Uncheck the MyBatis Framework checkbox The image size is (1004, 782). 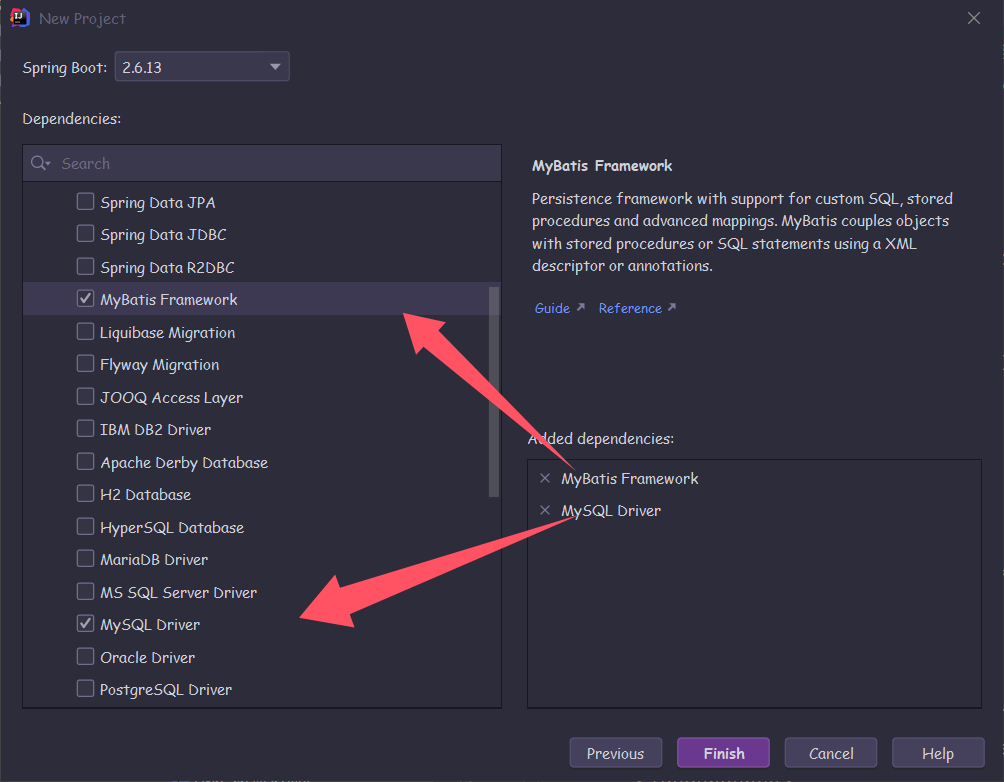pos(86,299)
